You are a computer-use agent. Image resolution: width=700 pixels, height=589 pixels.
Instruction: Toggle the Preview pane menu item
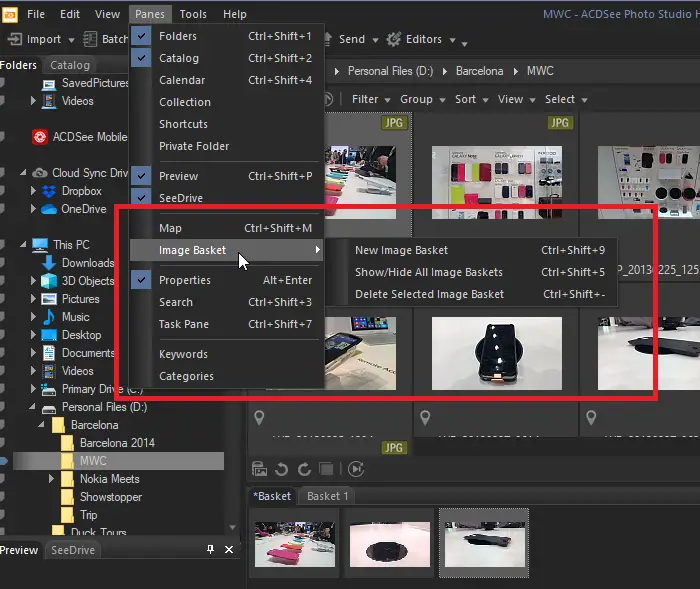(x=227, y=176)
